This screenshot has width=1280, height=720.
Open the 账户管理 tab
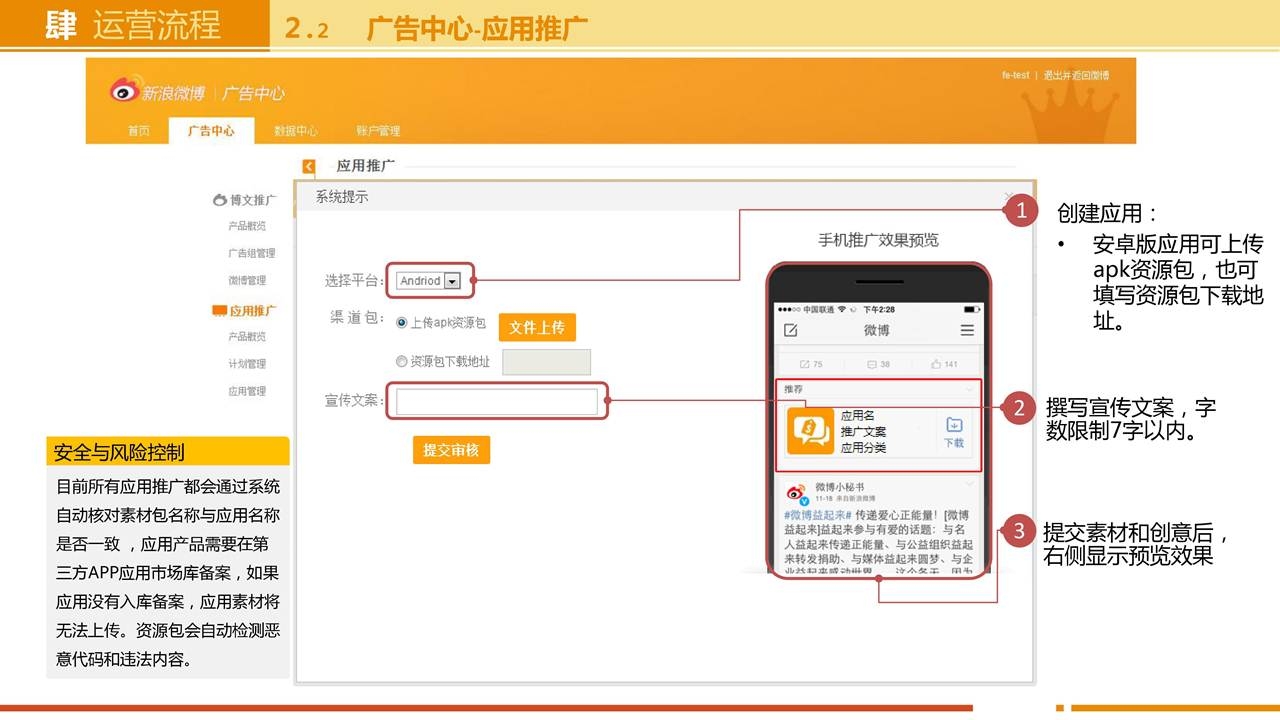(x=378, y=131)
